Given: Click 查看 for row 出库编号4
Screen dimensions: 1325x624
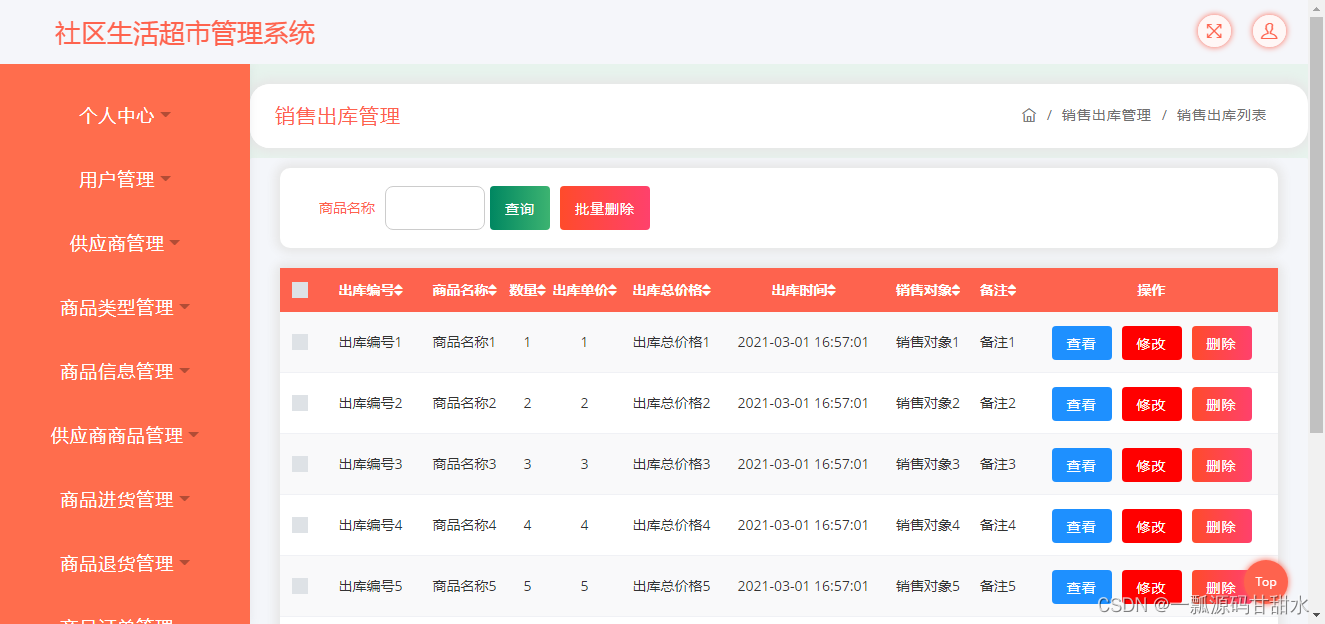Looking at the screenshot, I should 1082,526.
